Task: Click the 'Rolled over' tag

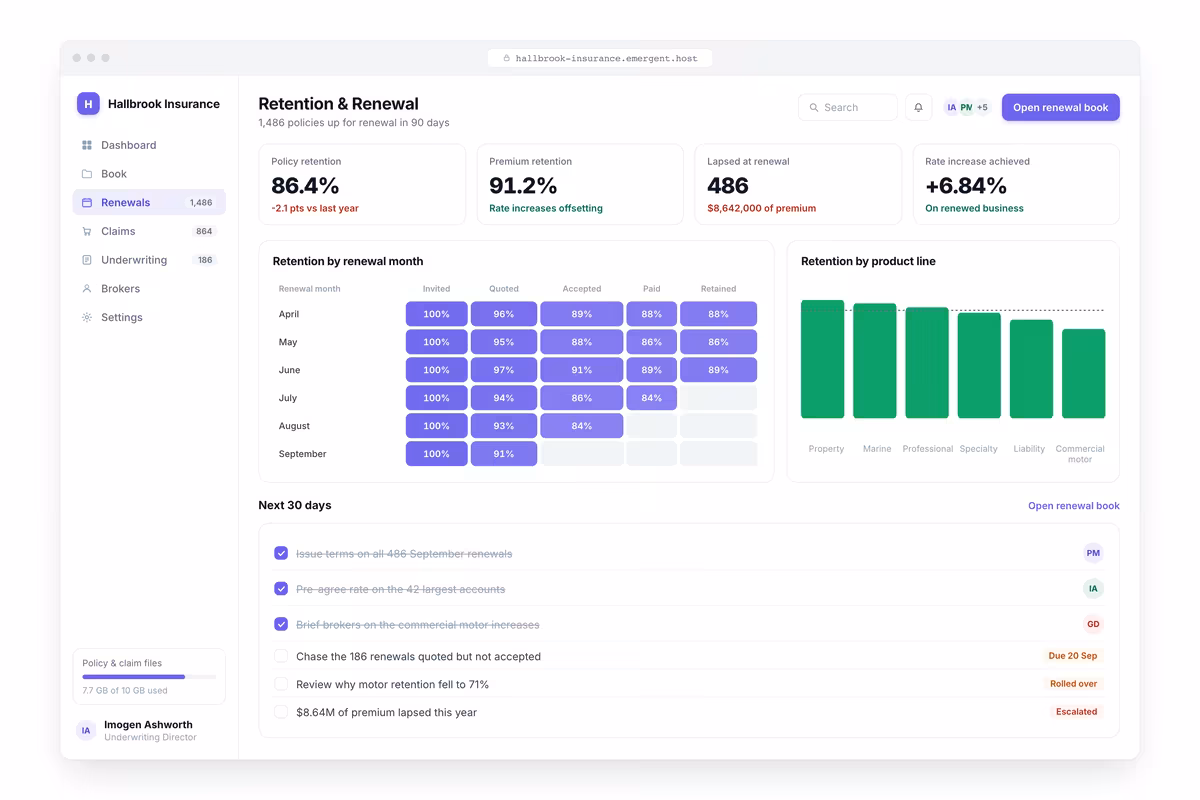Action: tap(1073, 684)
